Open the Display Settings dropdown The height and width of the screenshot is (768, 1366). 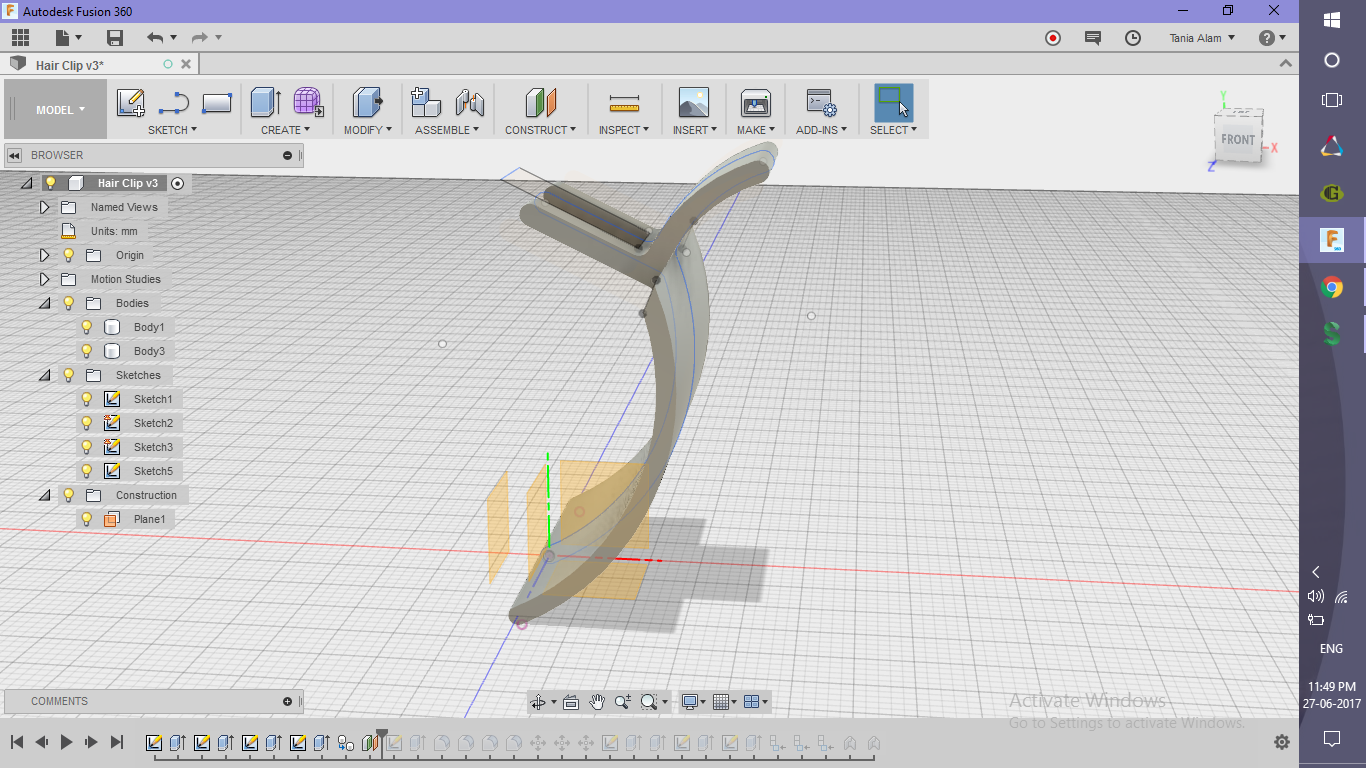pyautogui.click(x=693, y=702)
